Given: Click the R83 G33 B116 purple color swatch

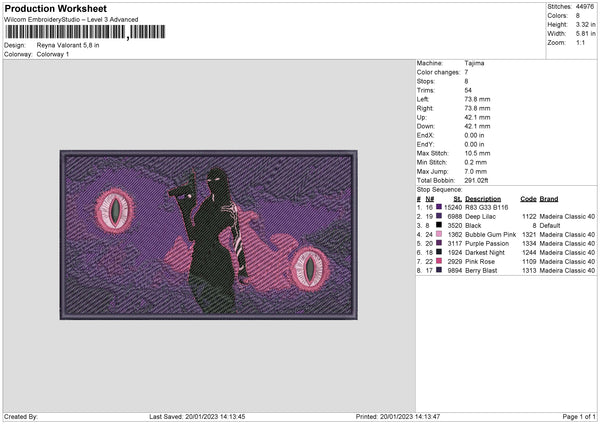Looking at the screenshot, I should coord(439,207).
